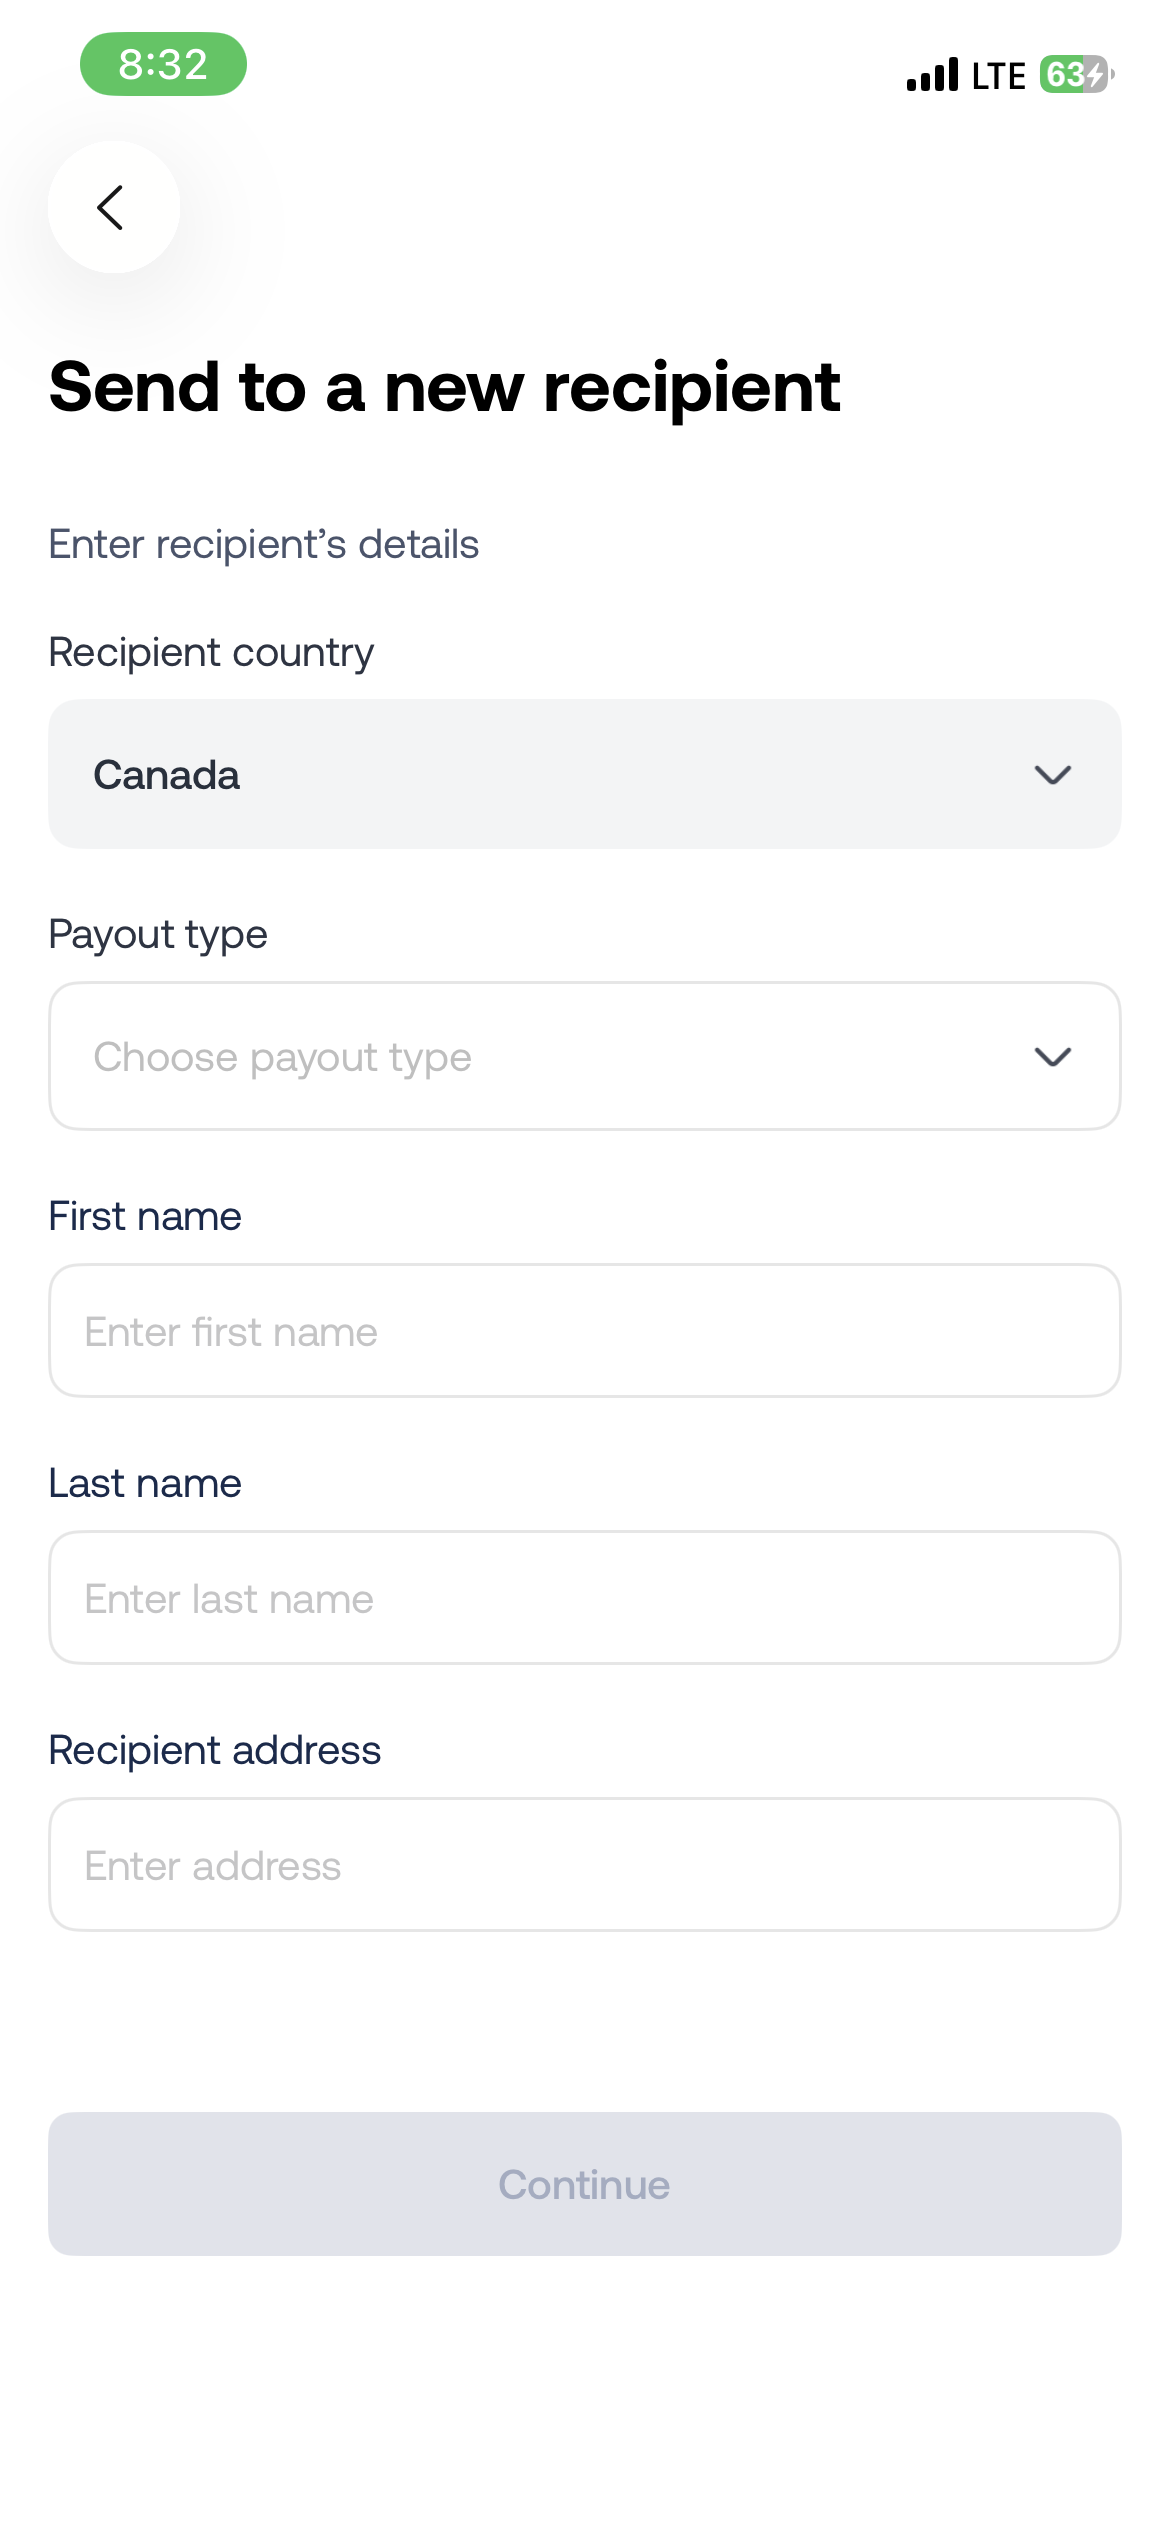Tap the Enter first name field
Image resolution: width=1170 pixels, height=2532 pixels.
point(585,1330)
